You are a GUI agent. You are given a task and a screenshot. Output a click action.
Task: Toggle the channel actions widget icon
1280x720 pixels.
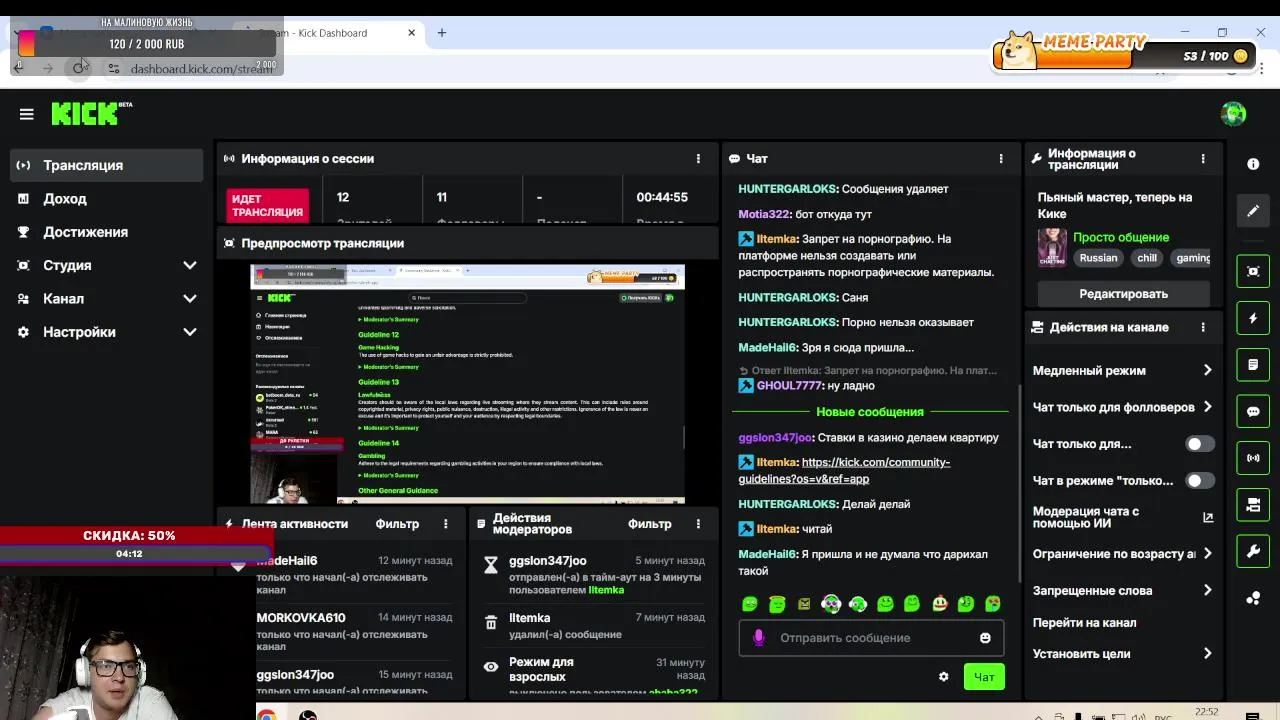coord(1253,505)
